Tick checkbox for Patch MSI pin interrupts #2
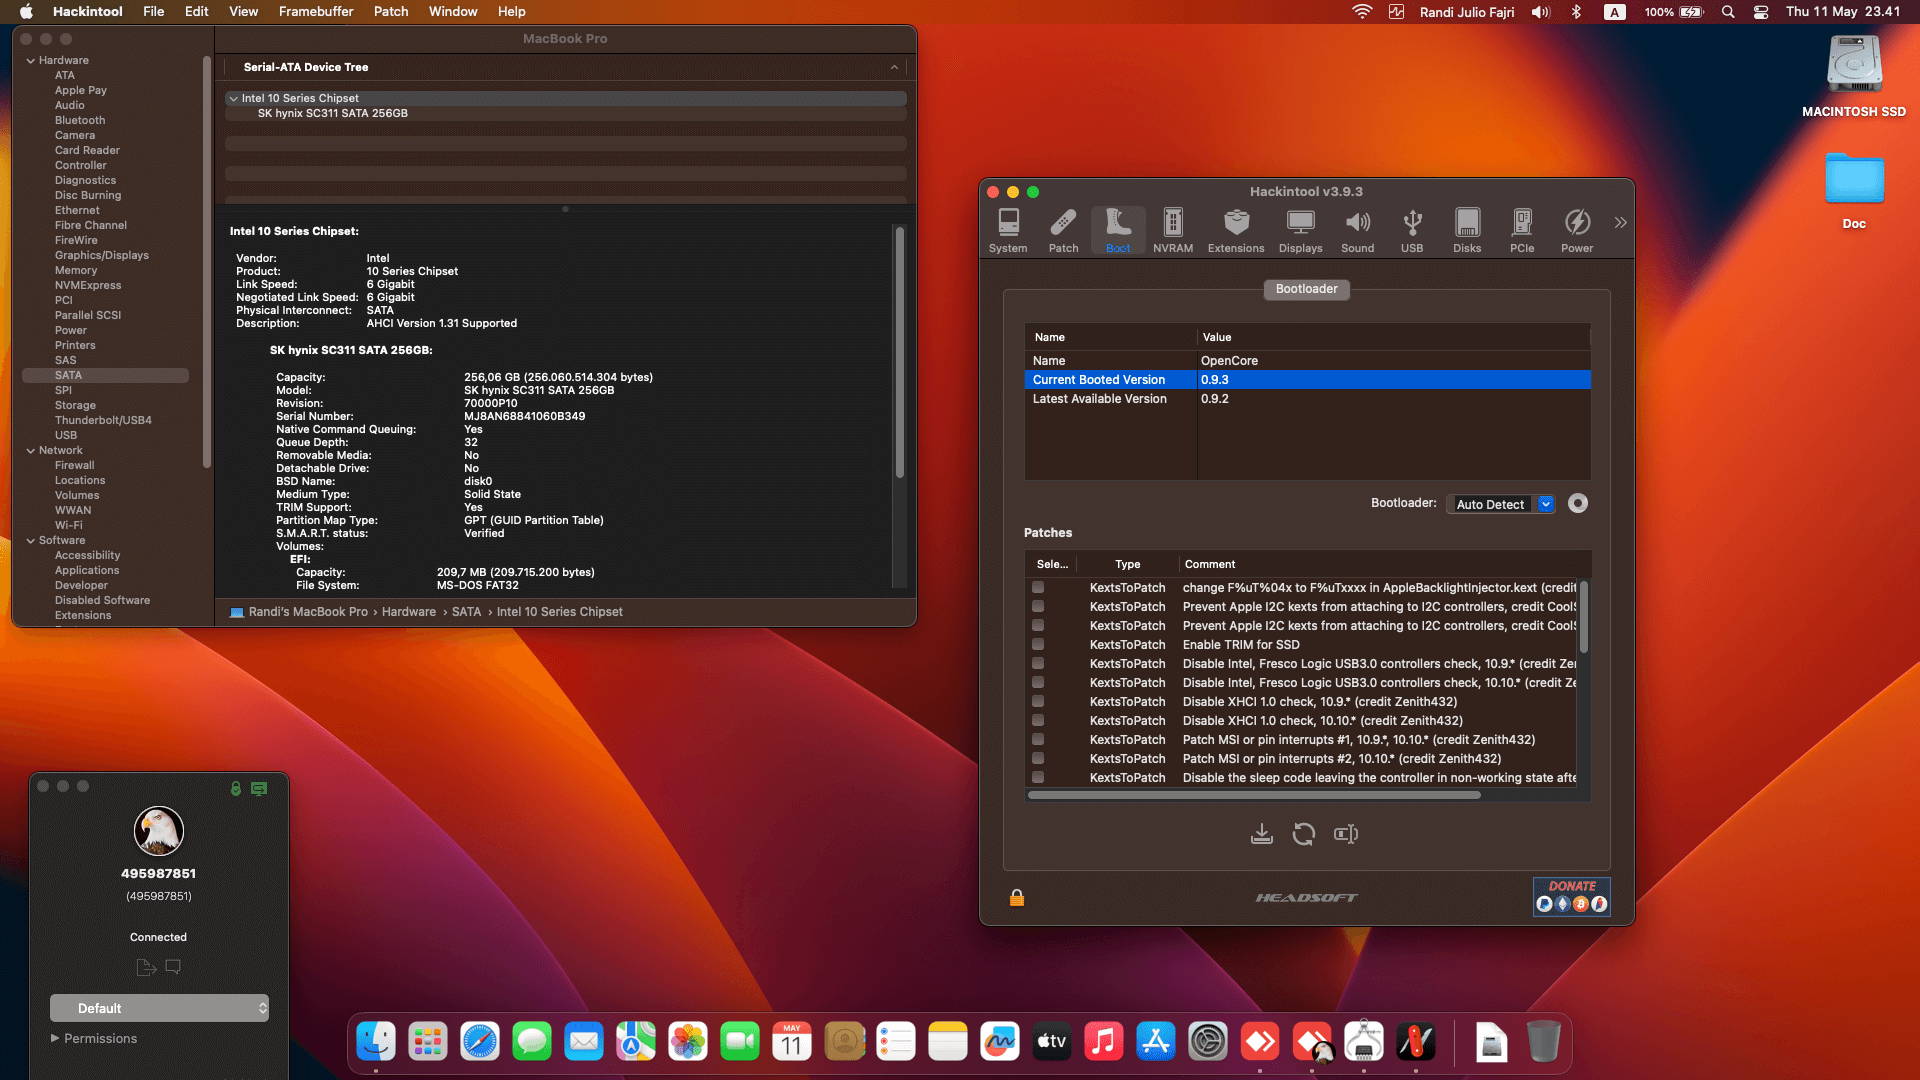This screenshot has height=1080, width=1920. click(x=1038, y=758)
